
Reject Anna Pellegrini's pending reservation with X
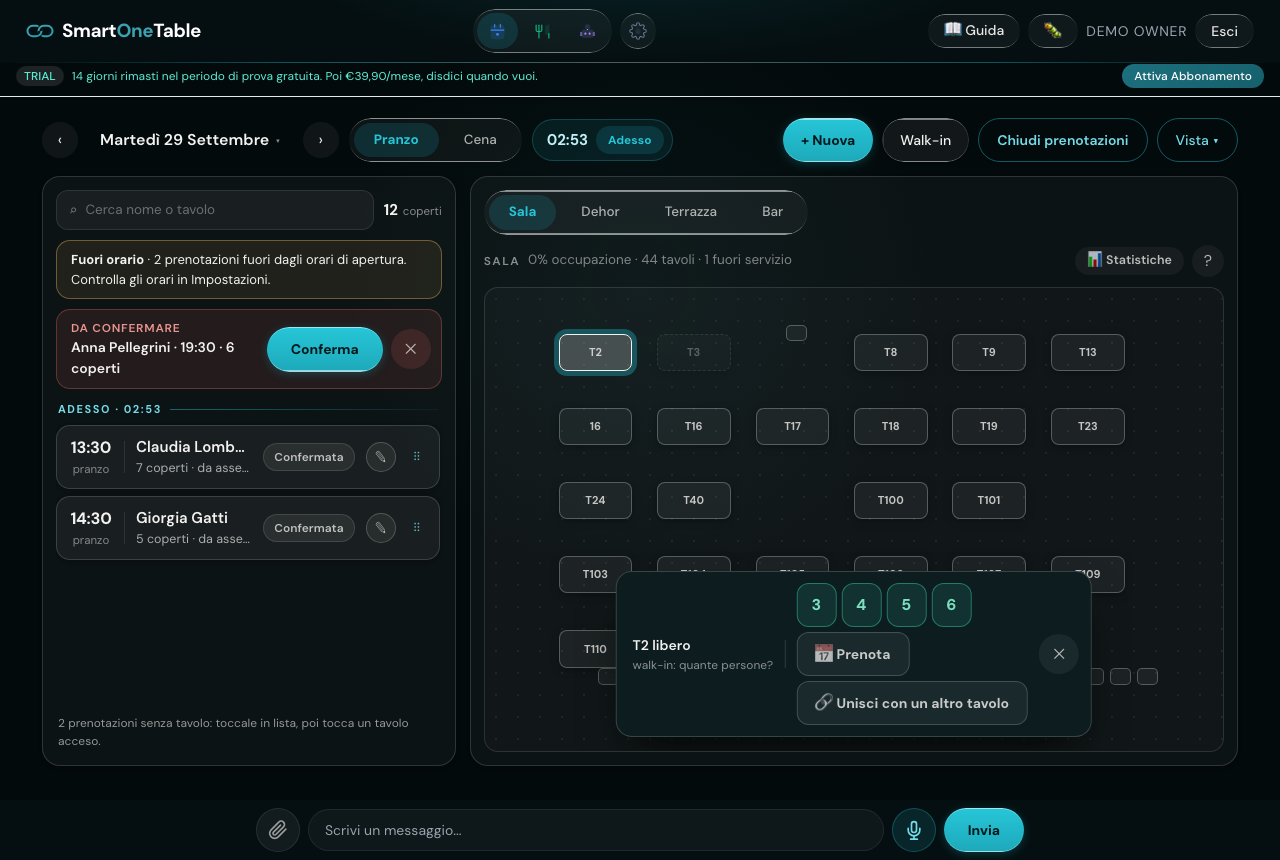(x=411, y=349)
